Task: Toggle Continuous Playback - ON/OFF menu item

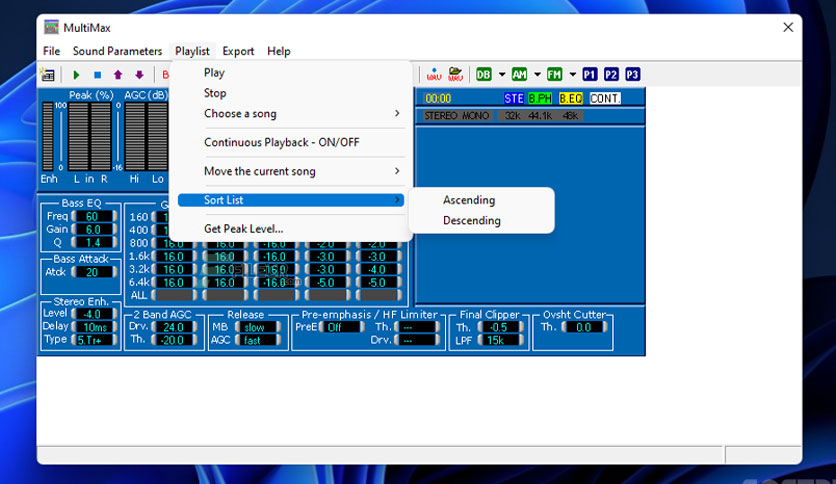Action: coord(291,142)
